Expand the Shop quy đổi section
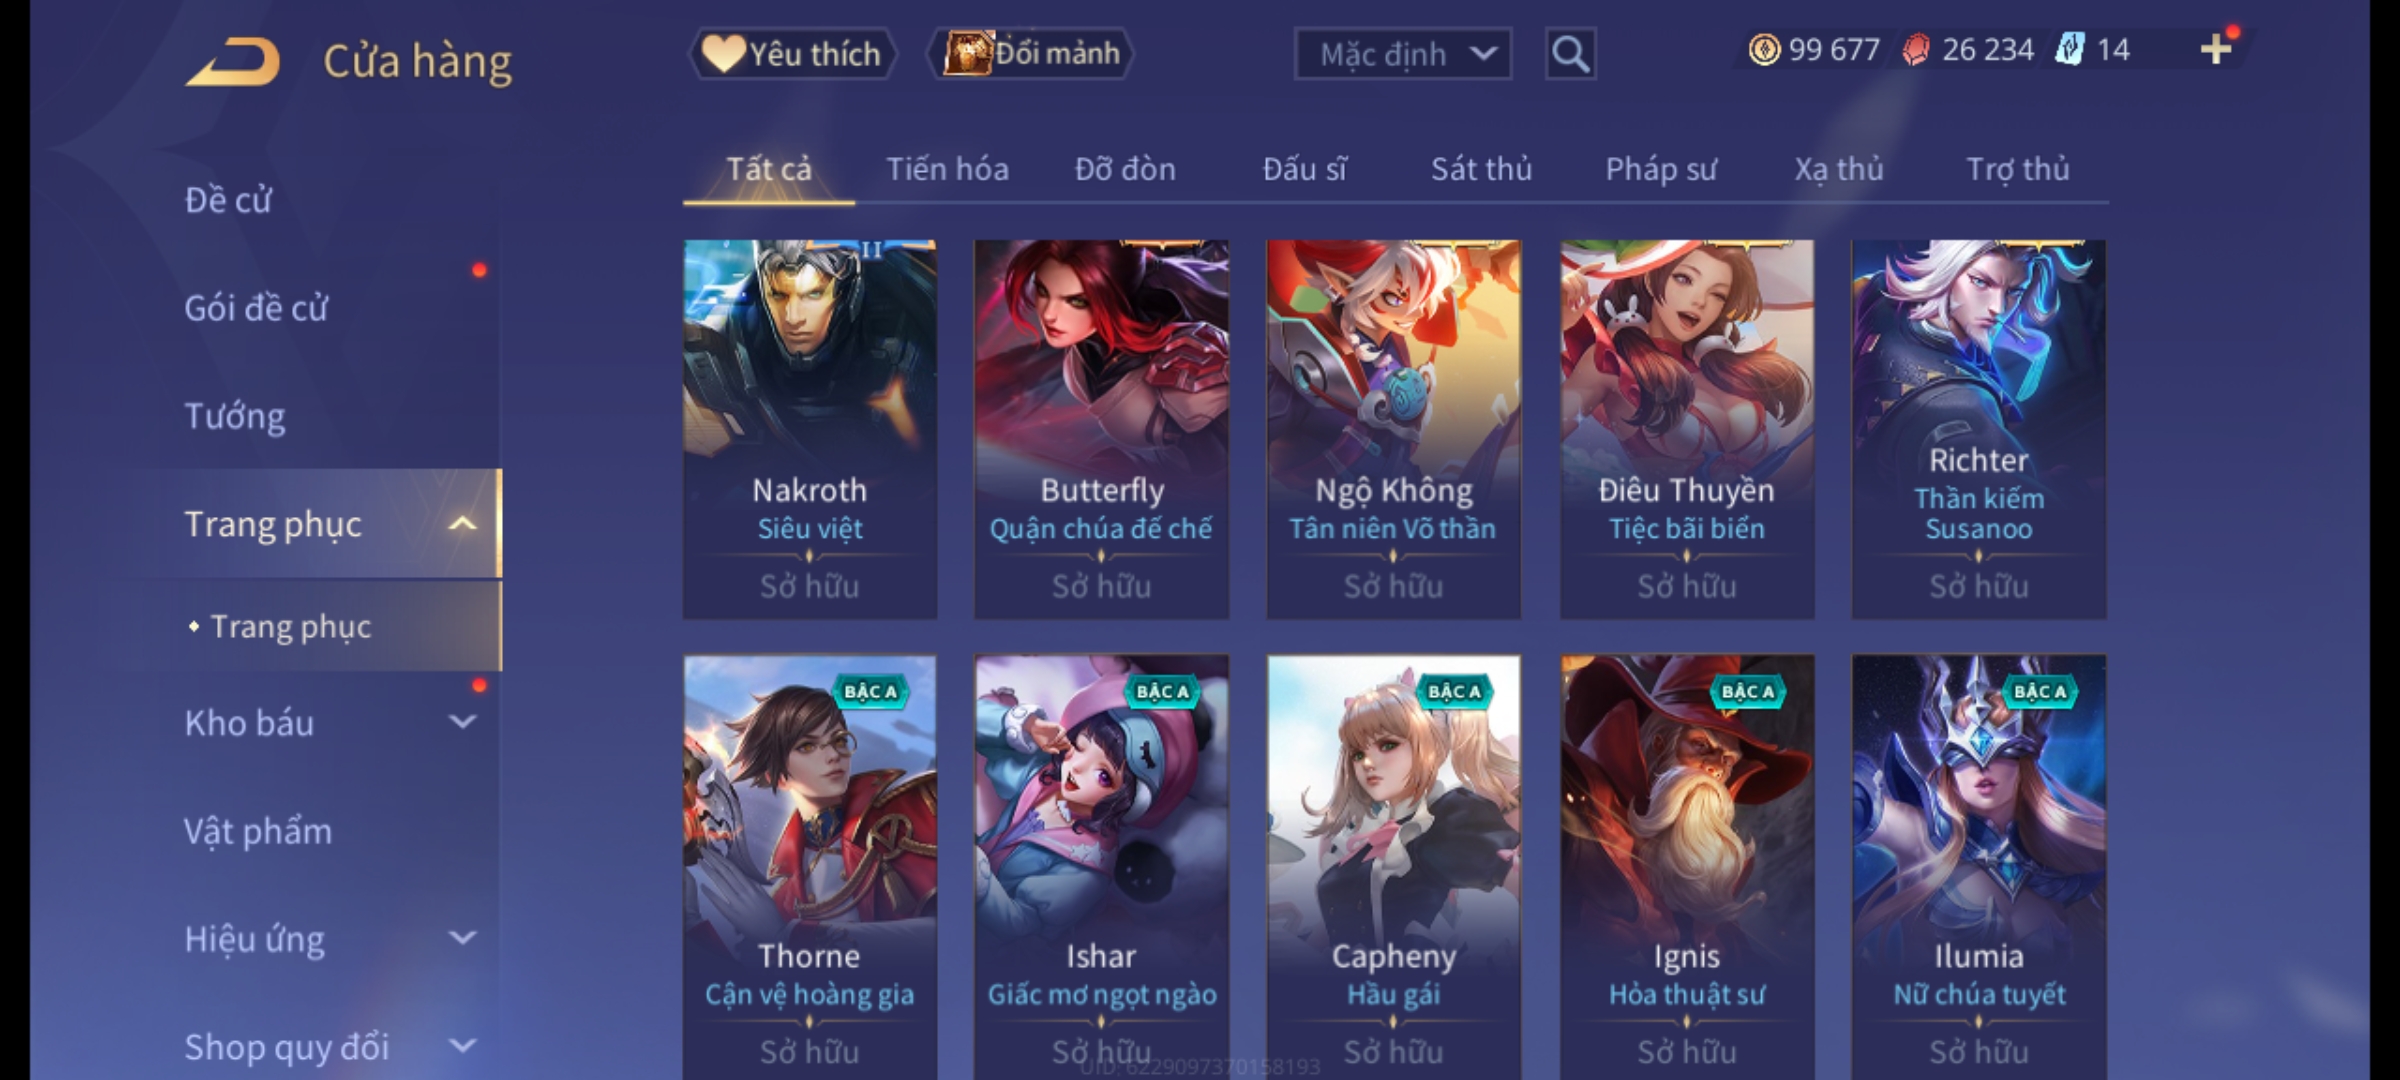Viewport: 2400px width, 1080px height. (x=462, y=1046)
